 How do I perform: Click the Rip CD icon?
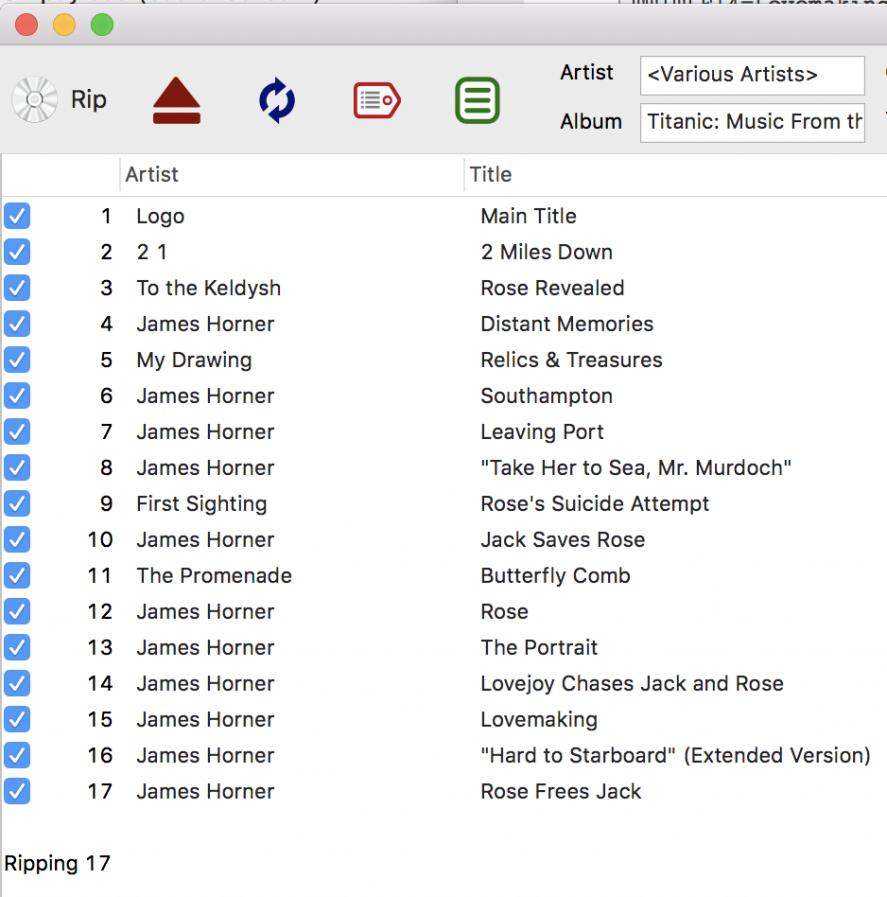tap(35, 100)
